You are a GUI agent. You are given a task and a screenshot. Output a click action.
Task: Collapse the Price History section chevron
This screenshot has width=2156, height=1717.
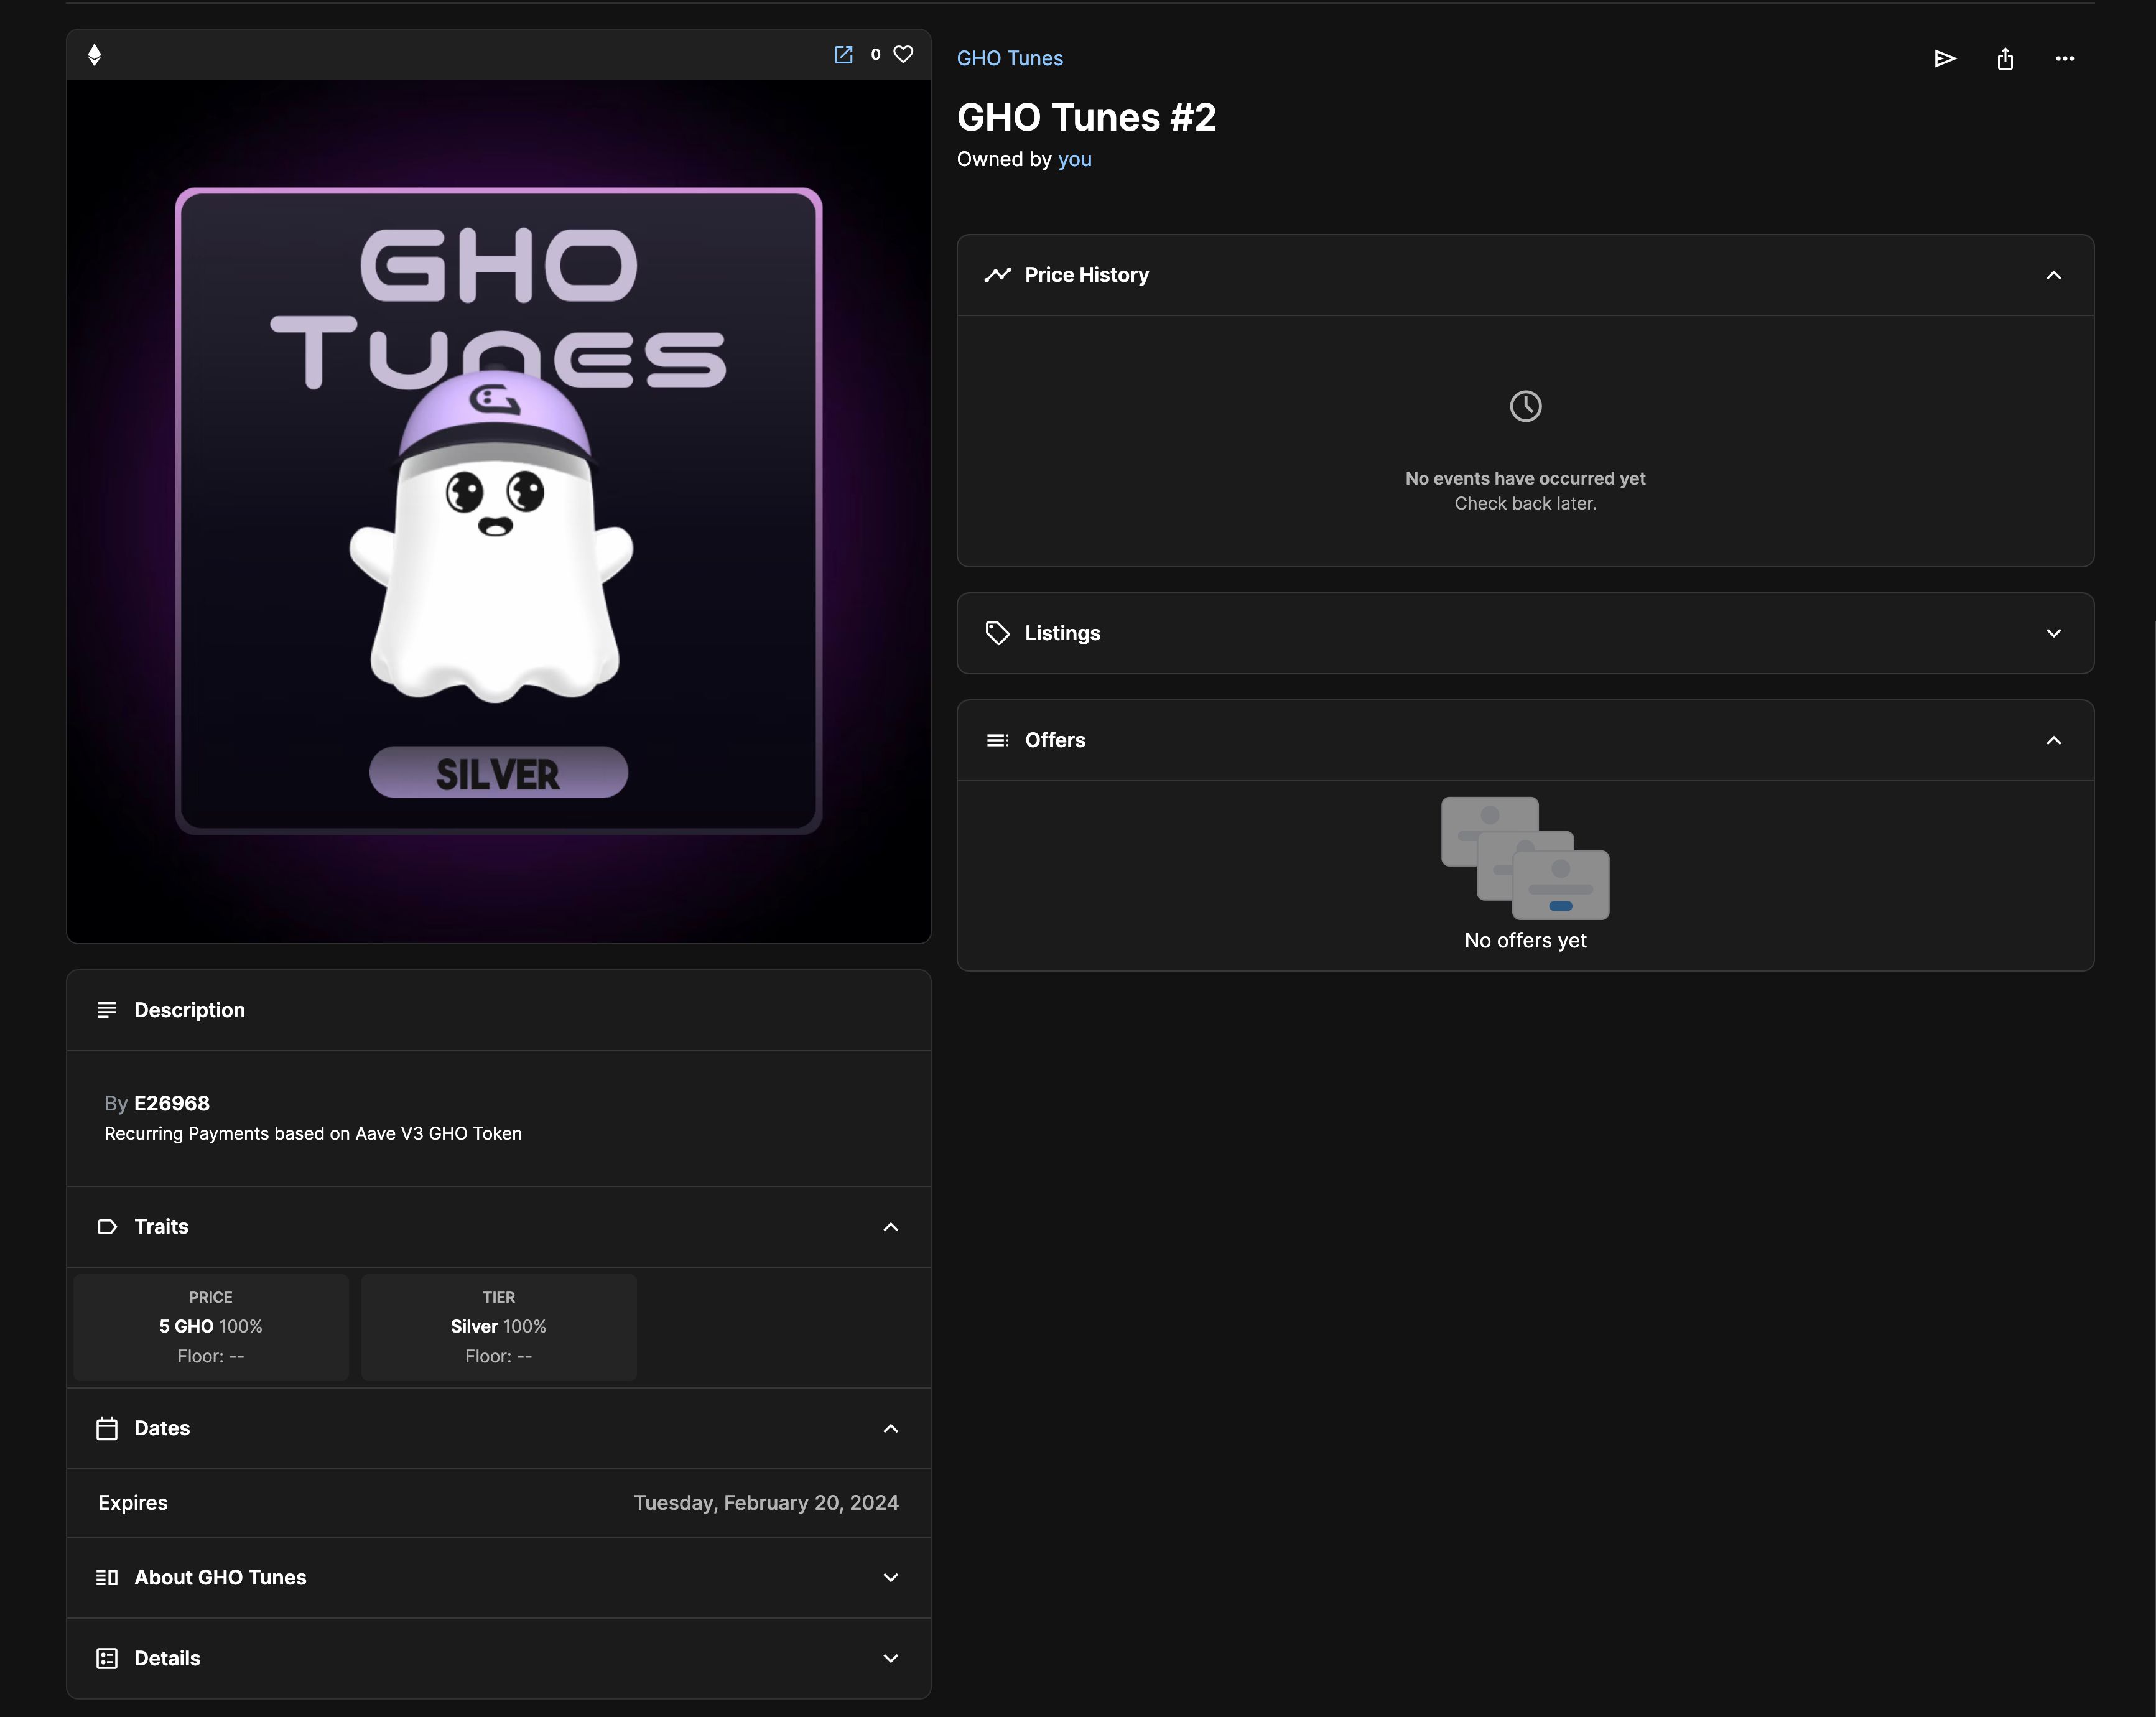pyautogui.click(x=2054, y=275)
